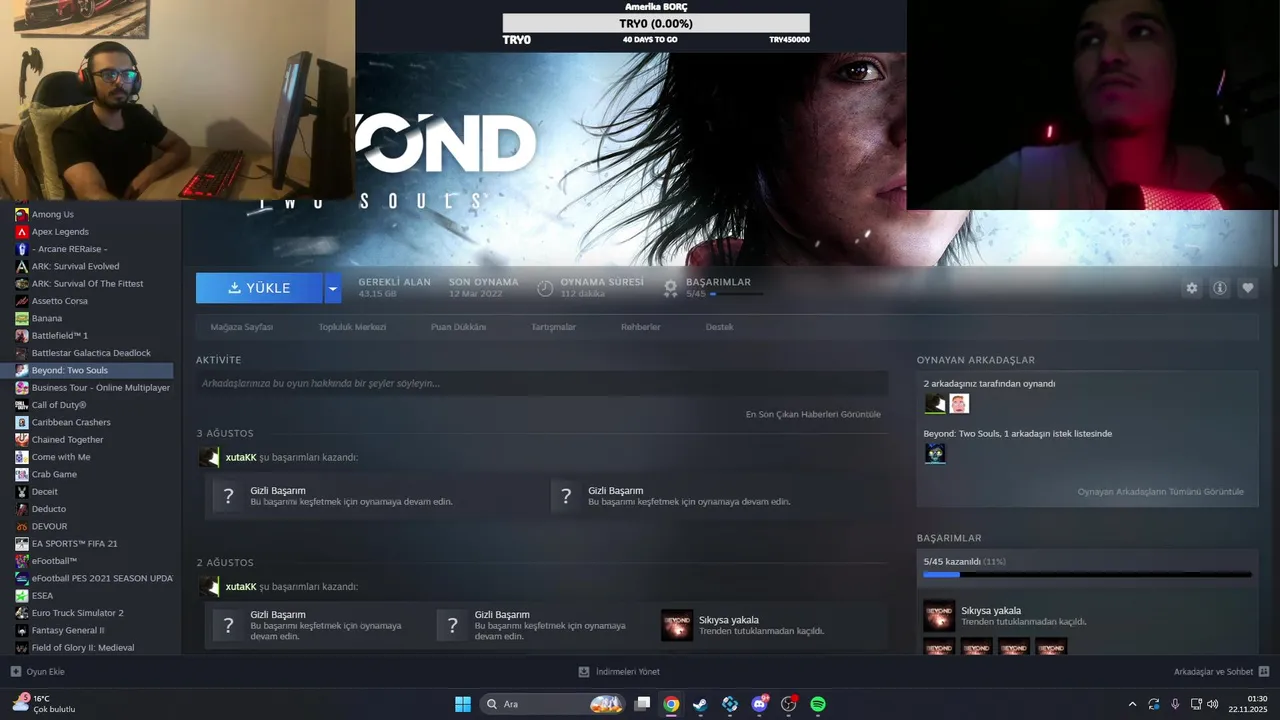Click the second friend avatar under Oynayan Arkadaşlar

(x=959, y=404)
